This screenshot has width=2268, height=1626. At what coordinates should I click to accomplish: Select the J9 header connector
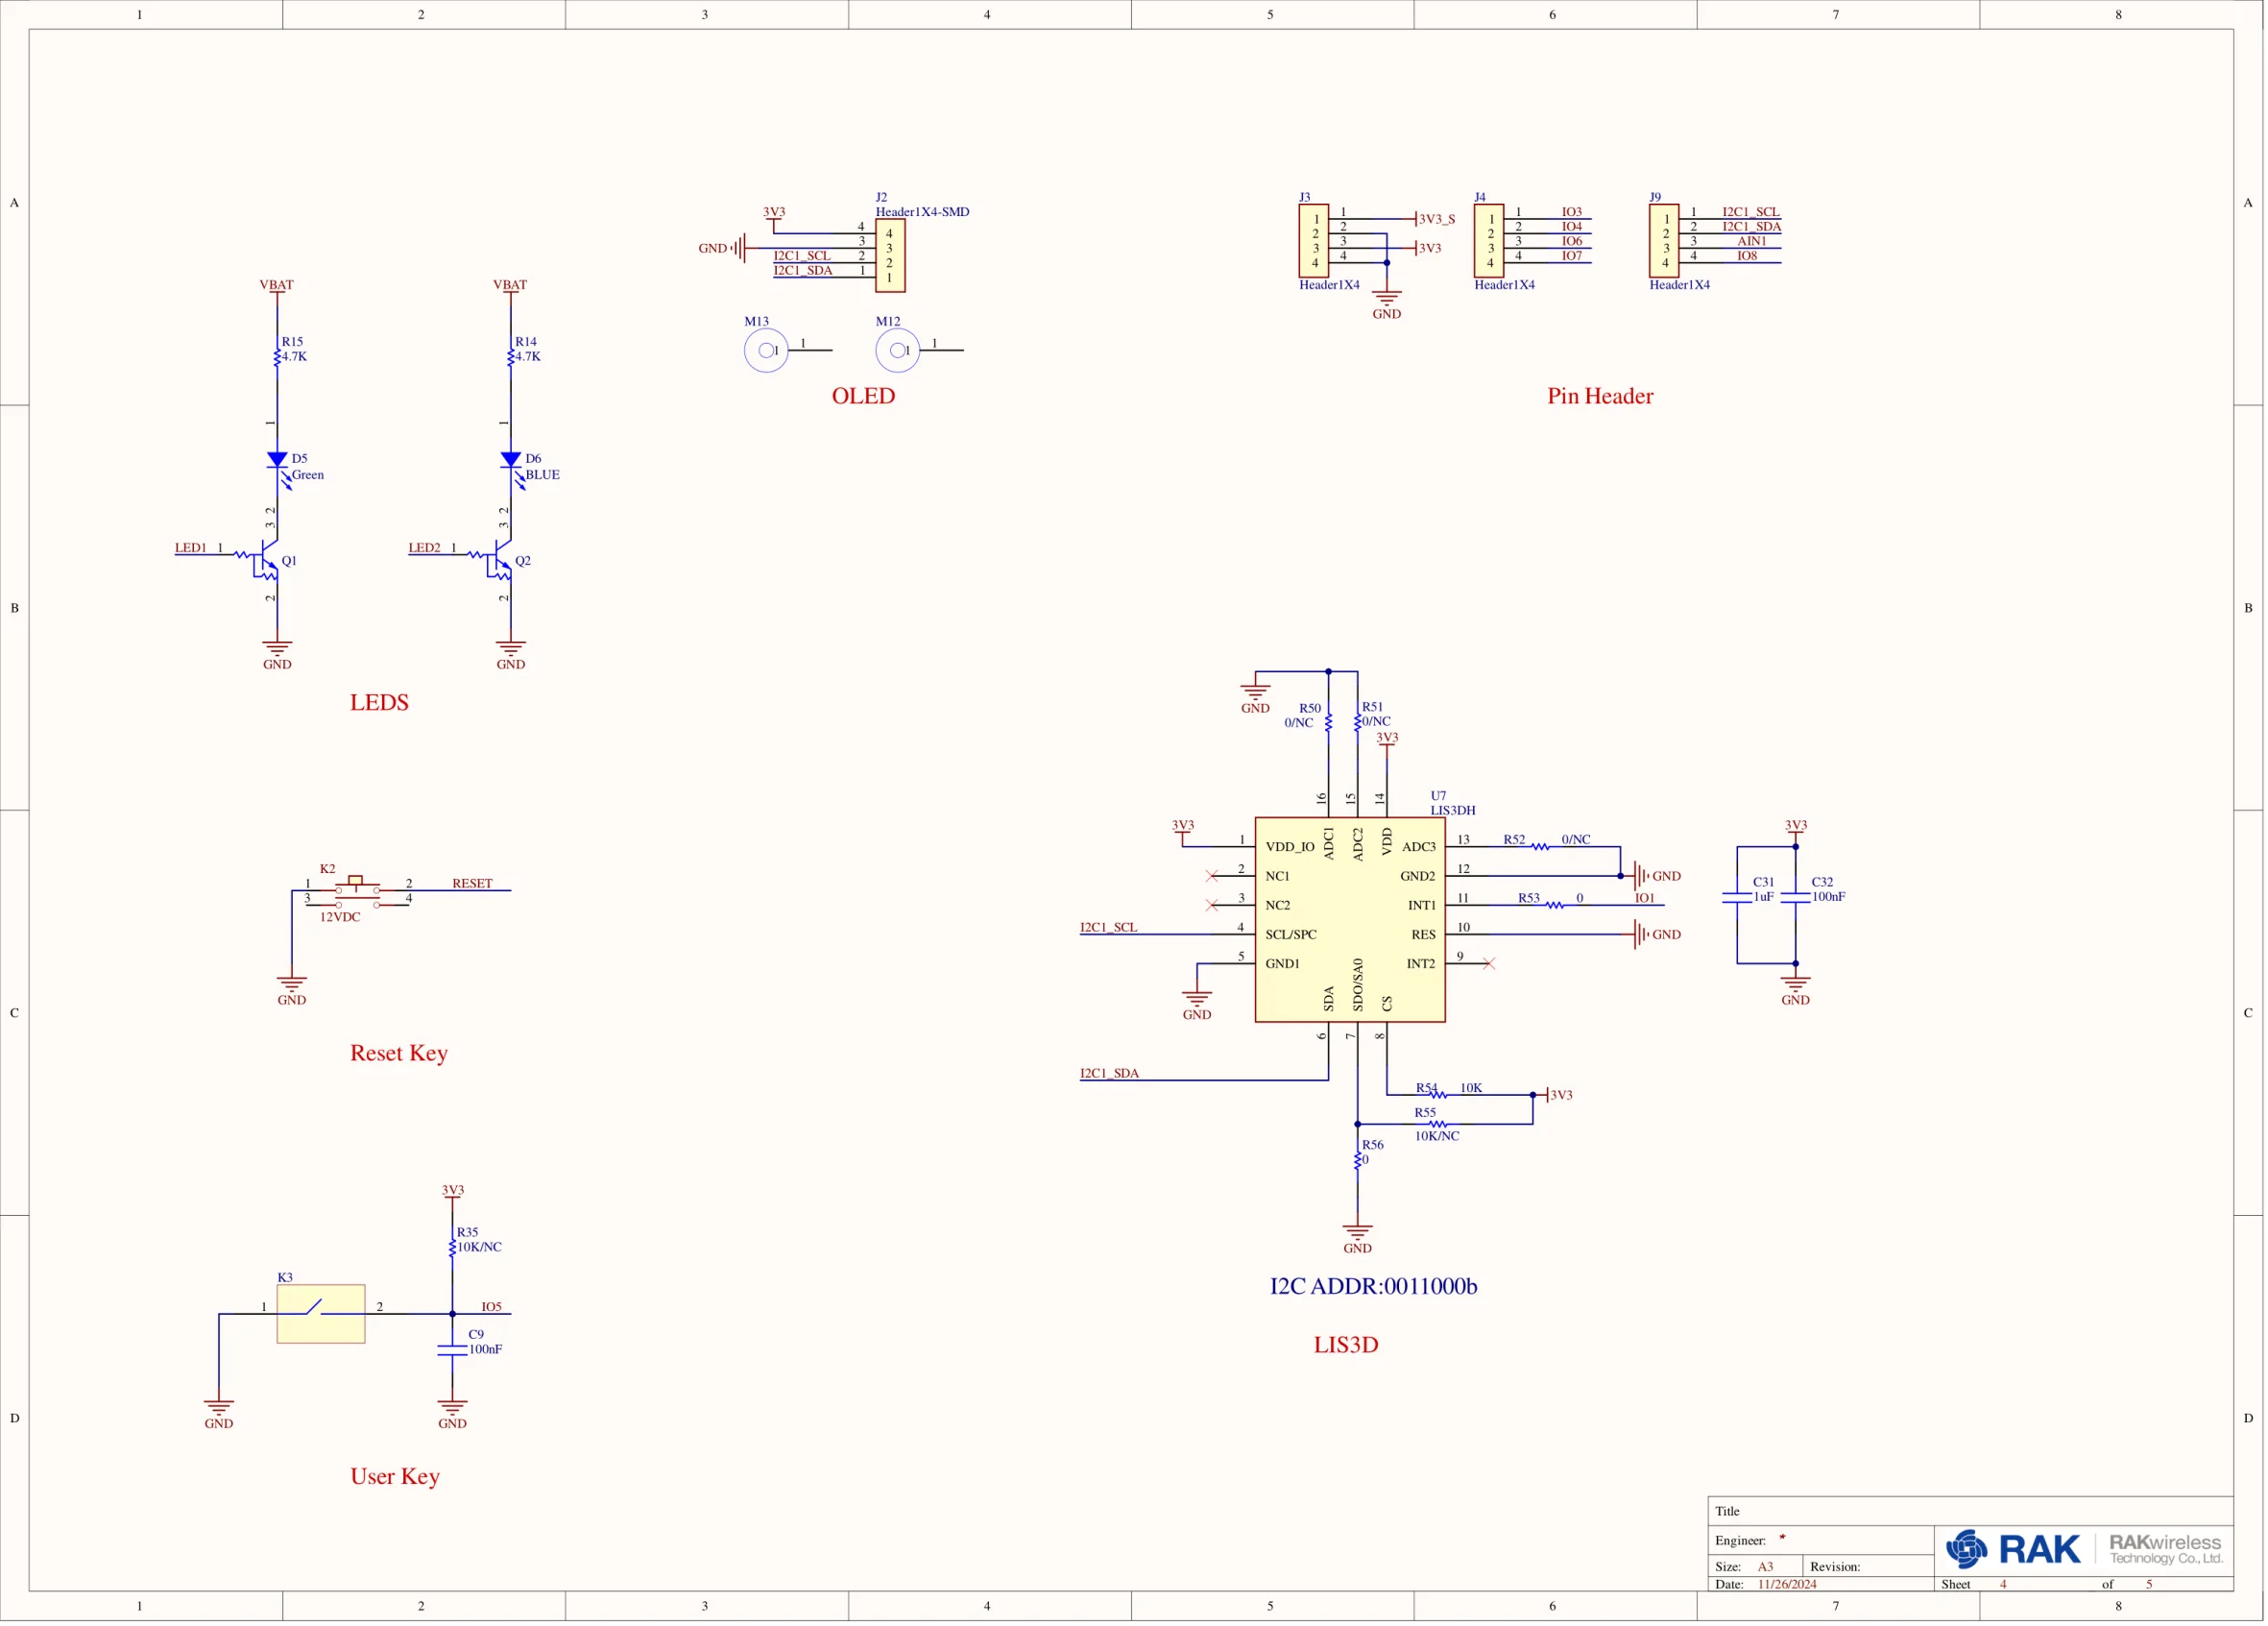click(x=1664, y=241)
